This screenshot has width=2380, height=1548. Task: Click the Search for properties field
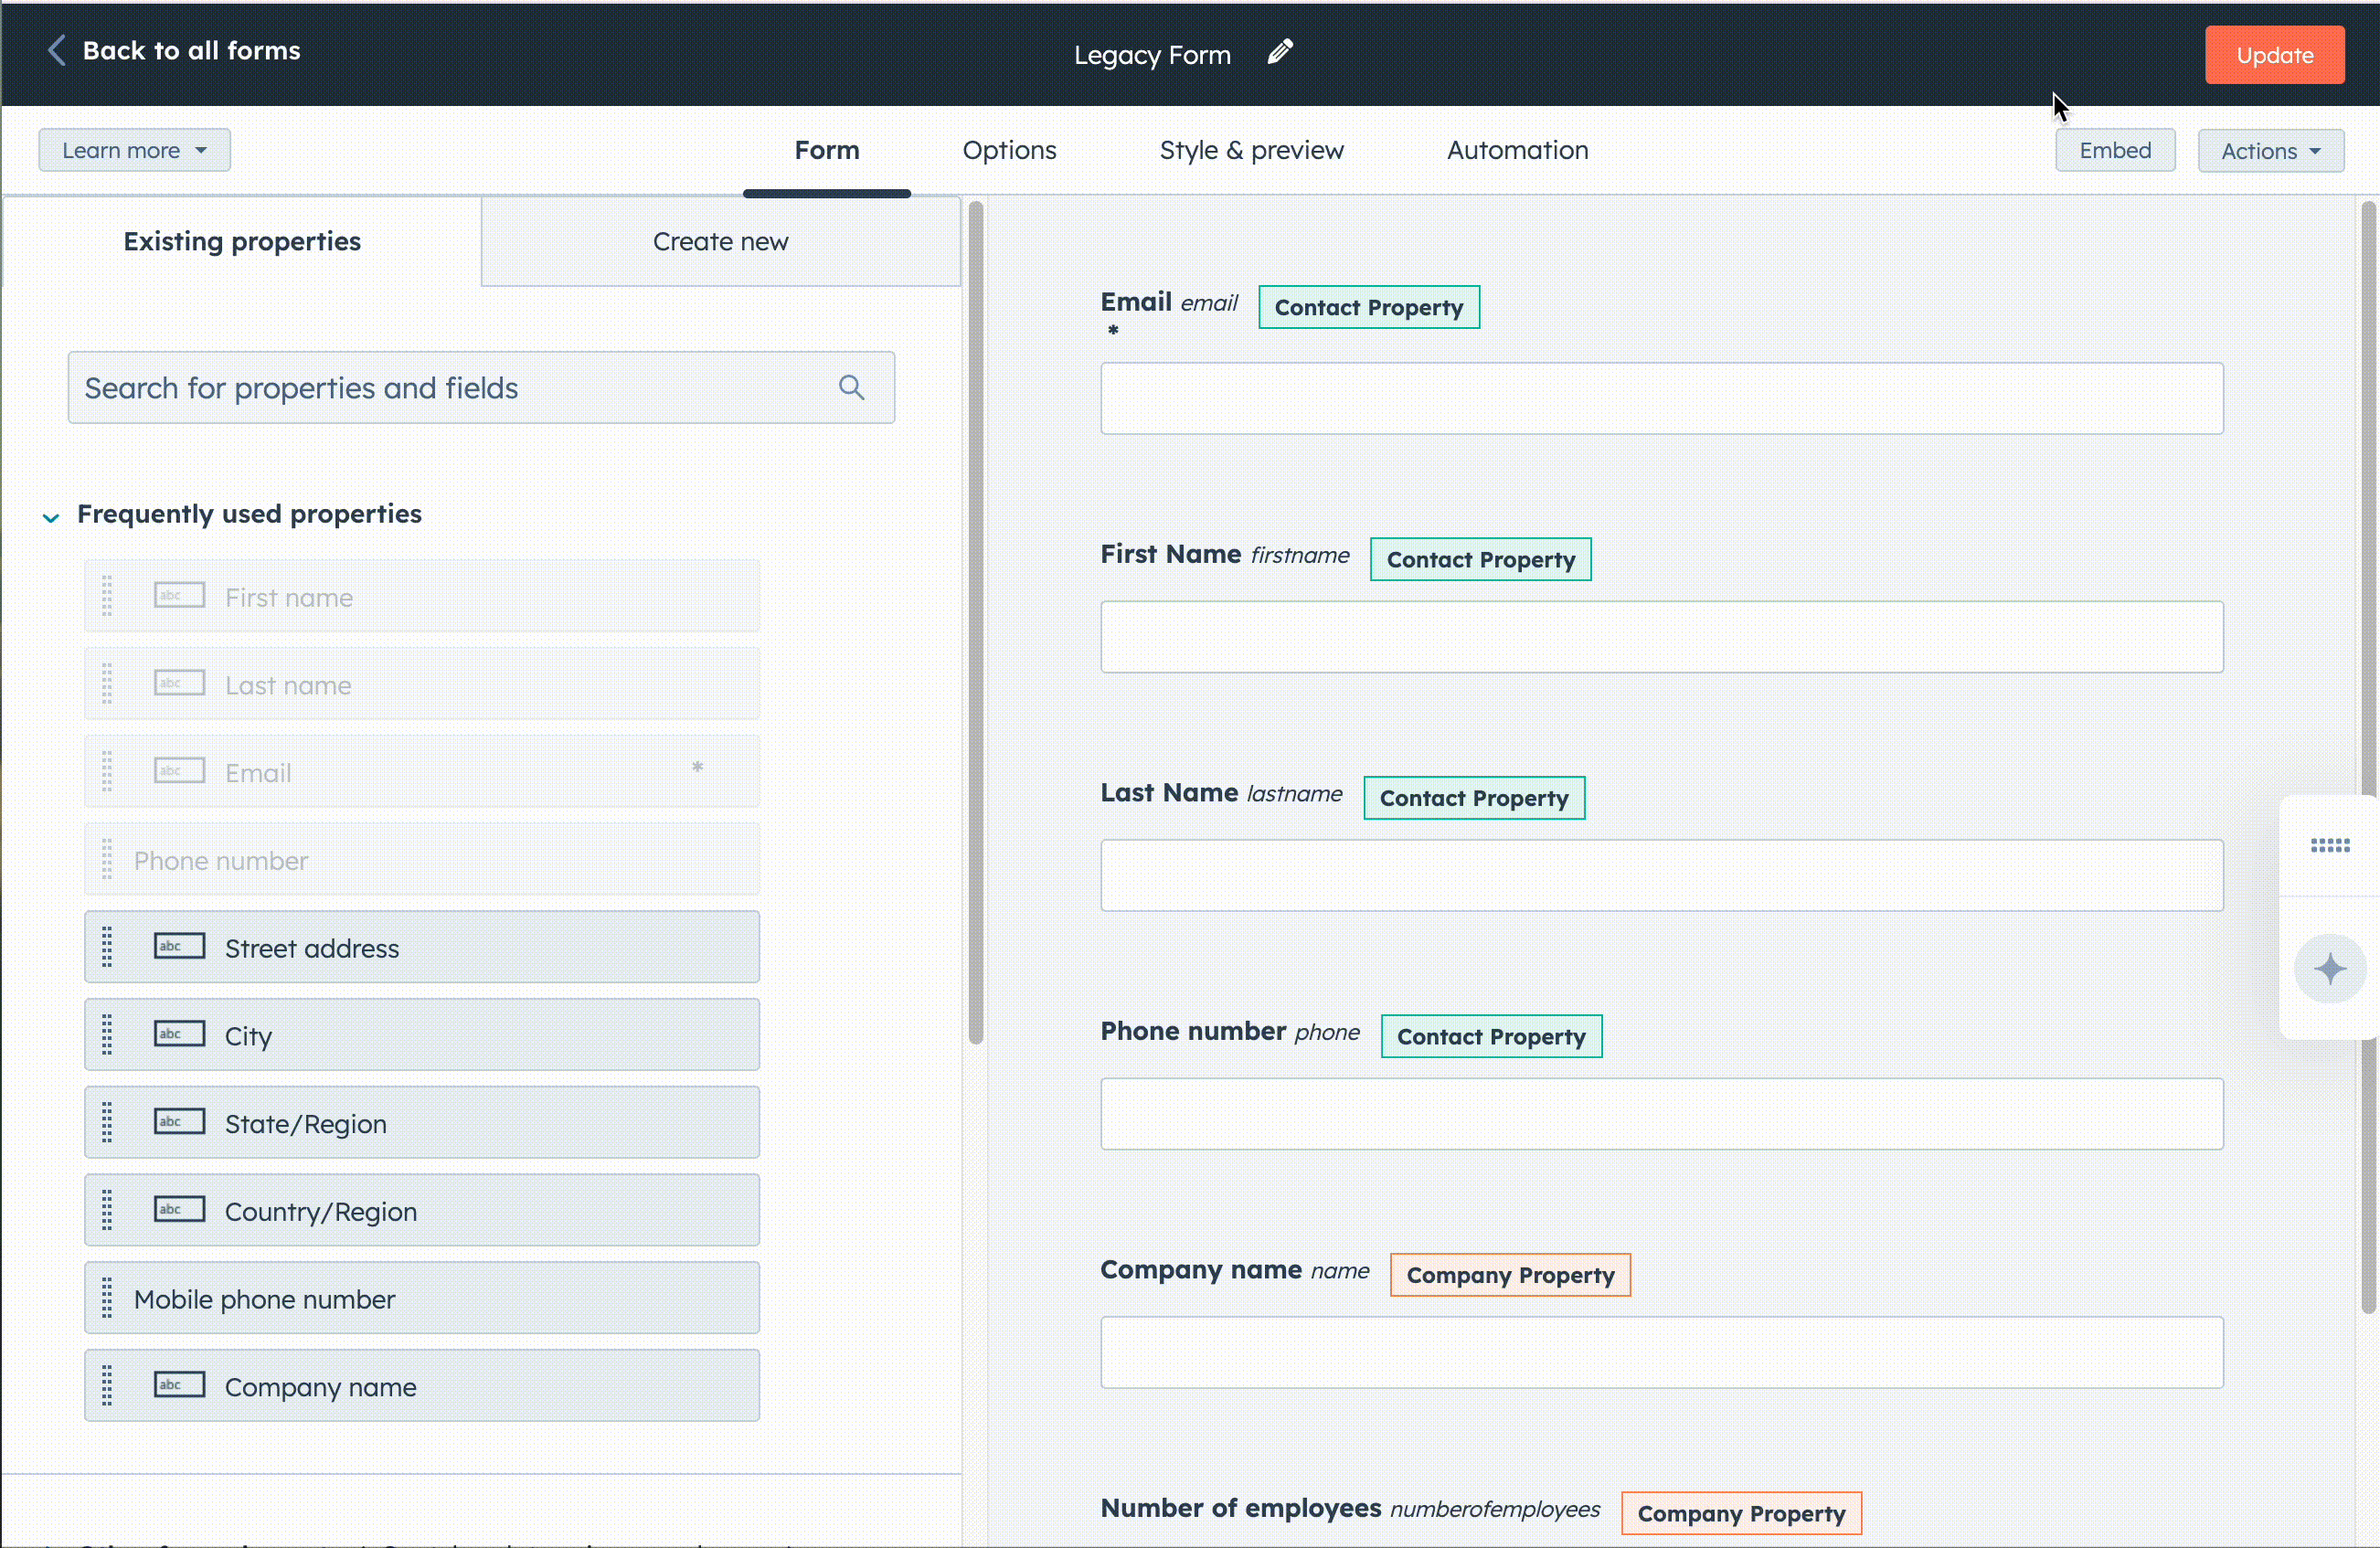[450, 387]
